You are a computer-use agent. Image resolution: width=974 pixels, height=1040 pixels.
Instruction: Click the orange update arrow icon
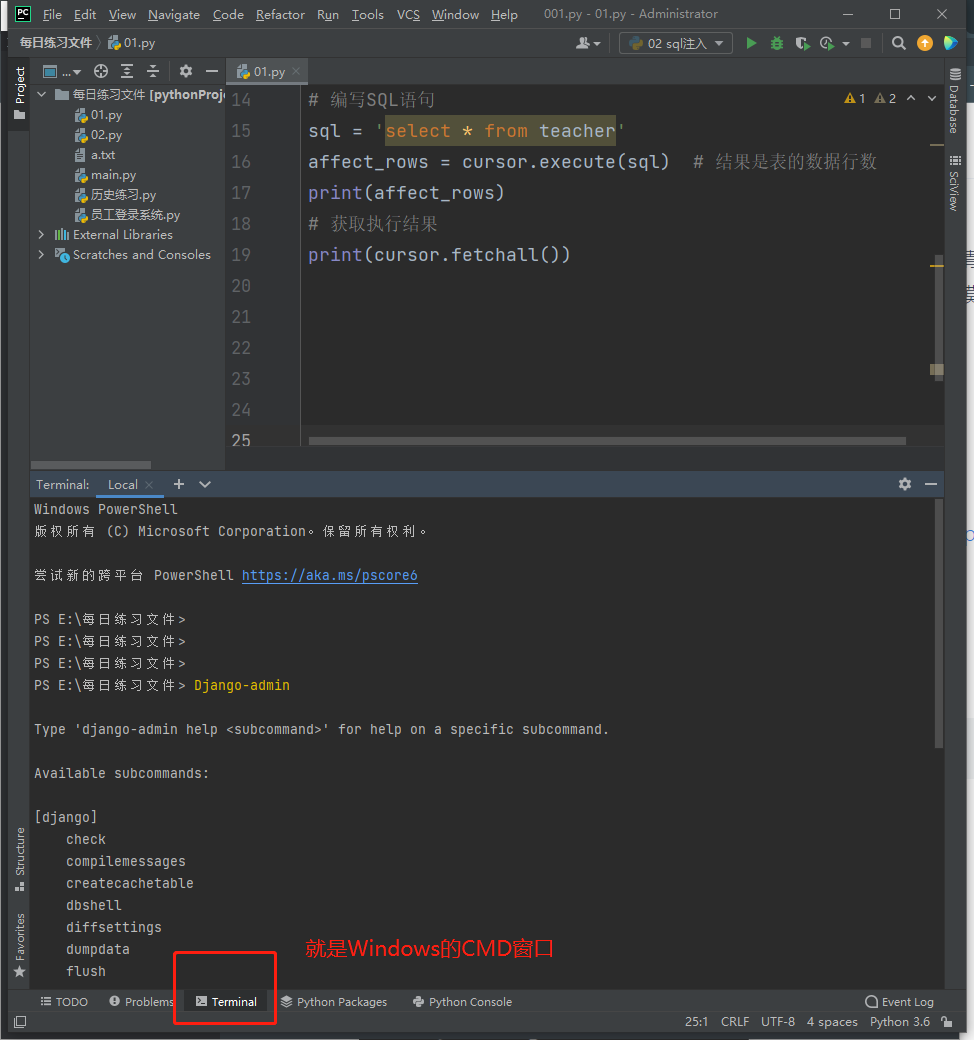924,43
